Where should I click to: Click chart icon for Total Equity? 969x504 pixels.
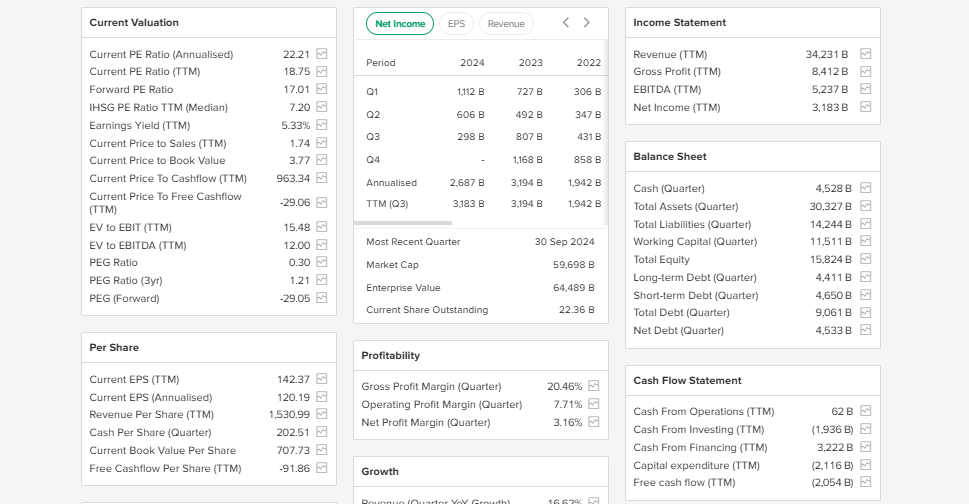866,259
